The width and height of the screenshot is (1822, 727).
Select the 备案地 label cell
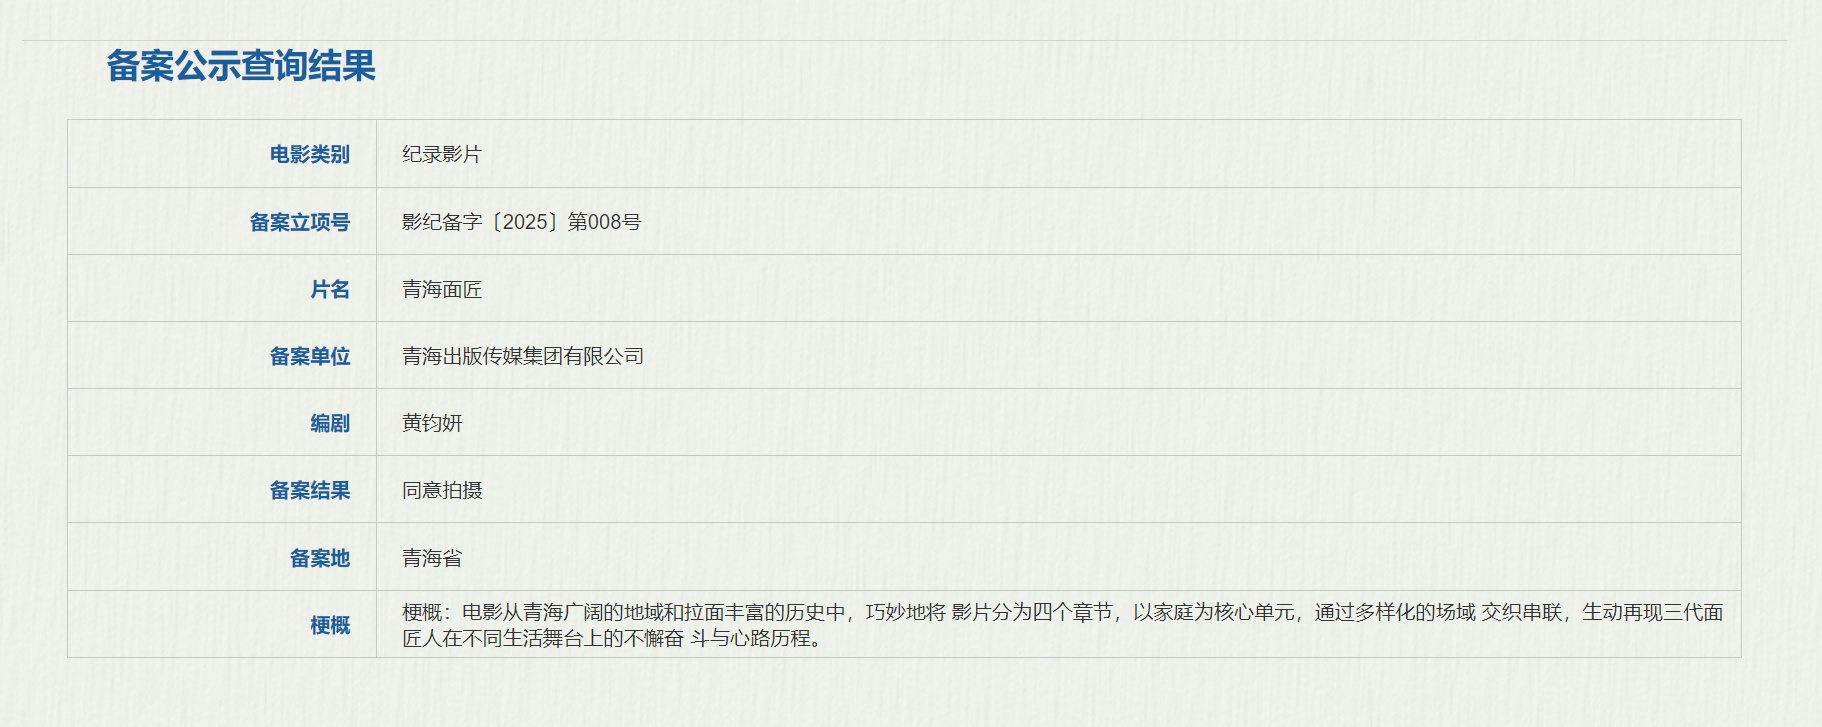(x=320, y=558)
